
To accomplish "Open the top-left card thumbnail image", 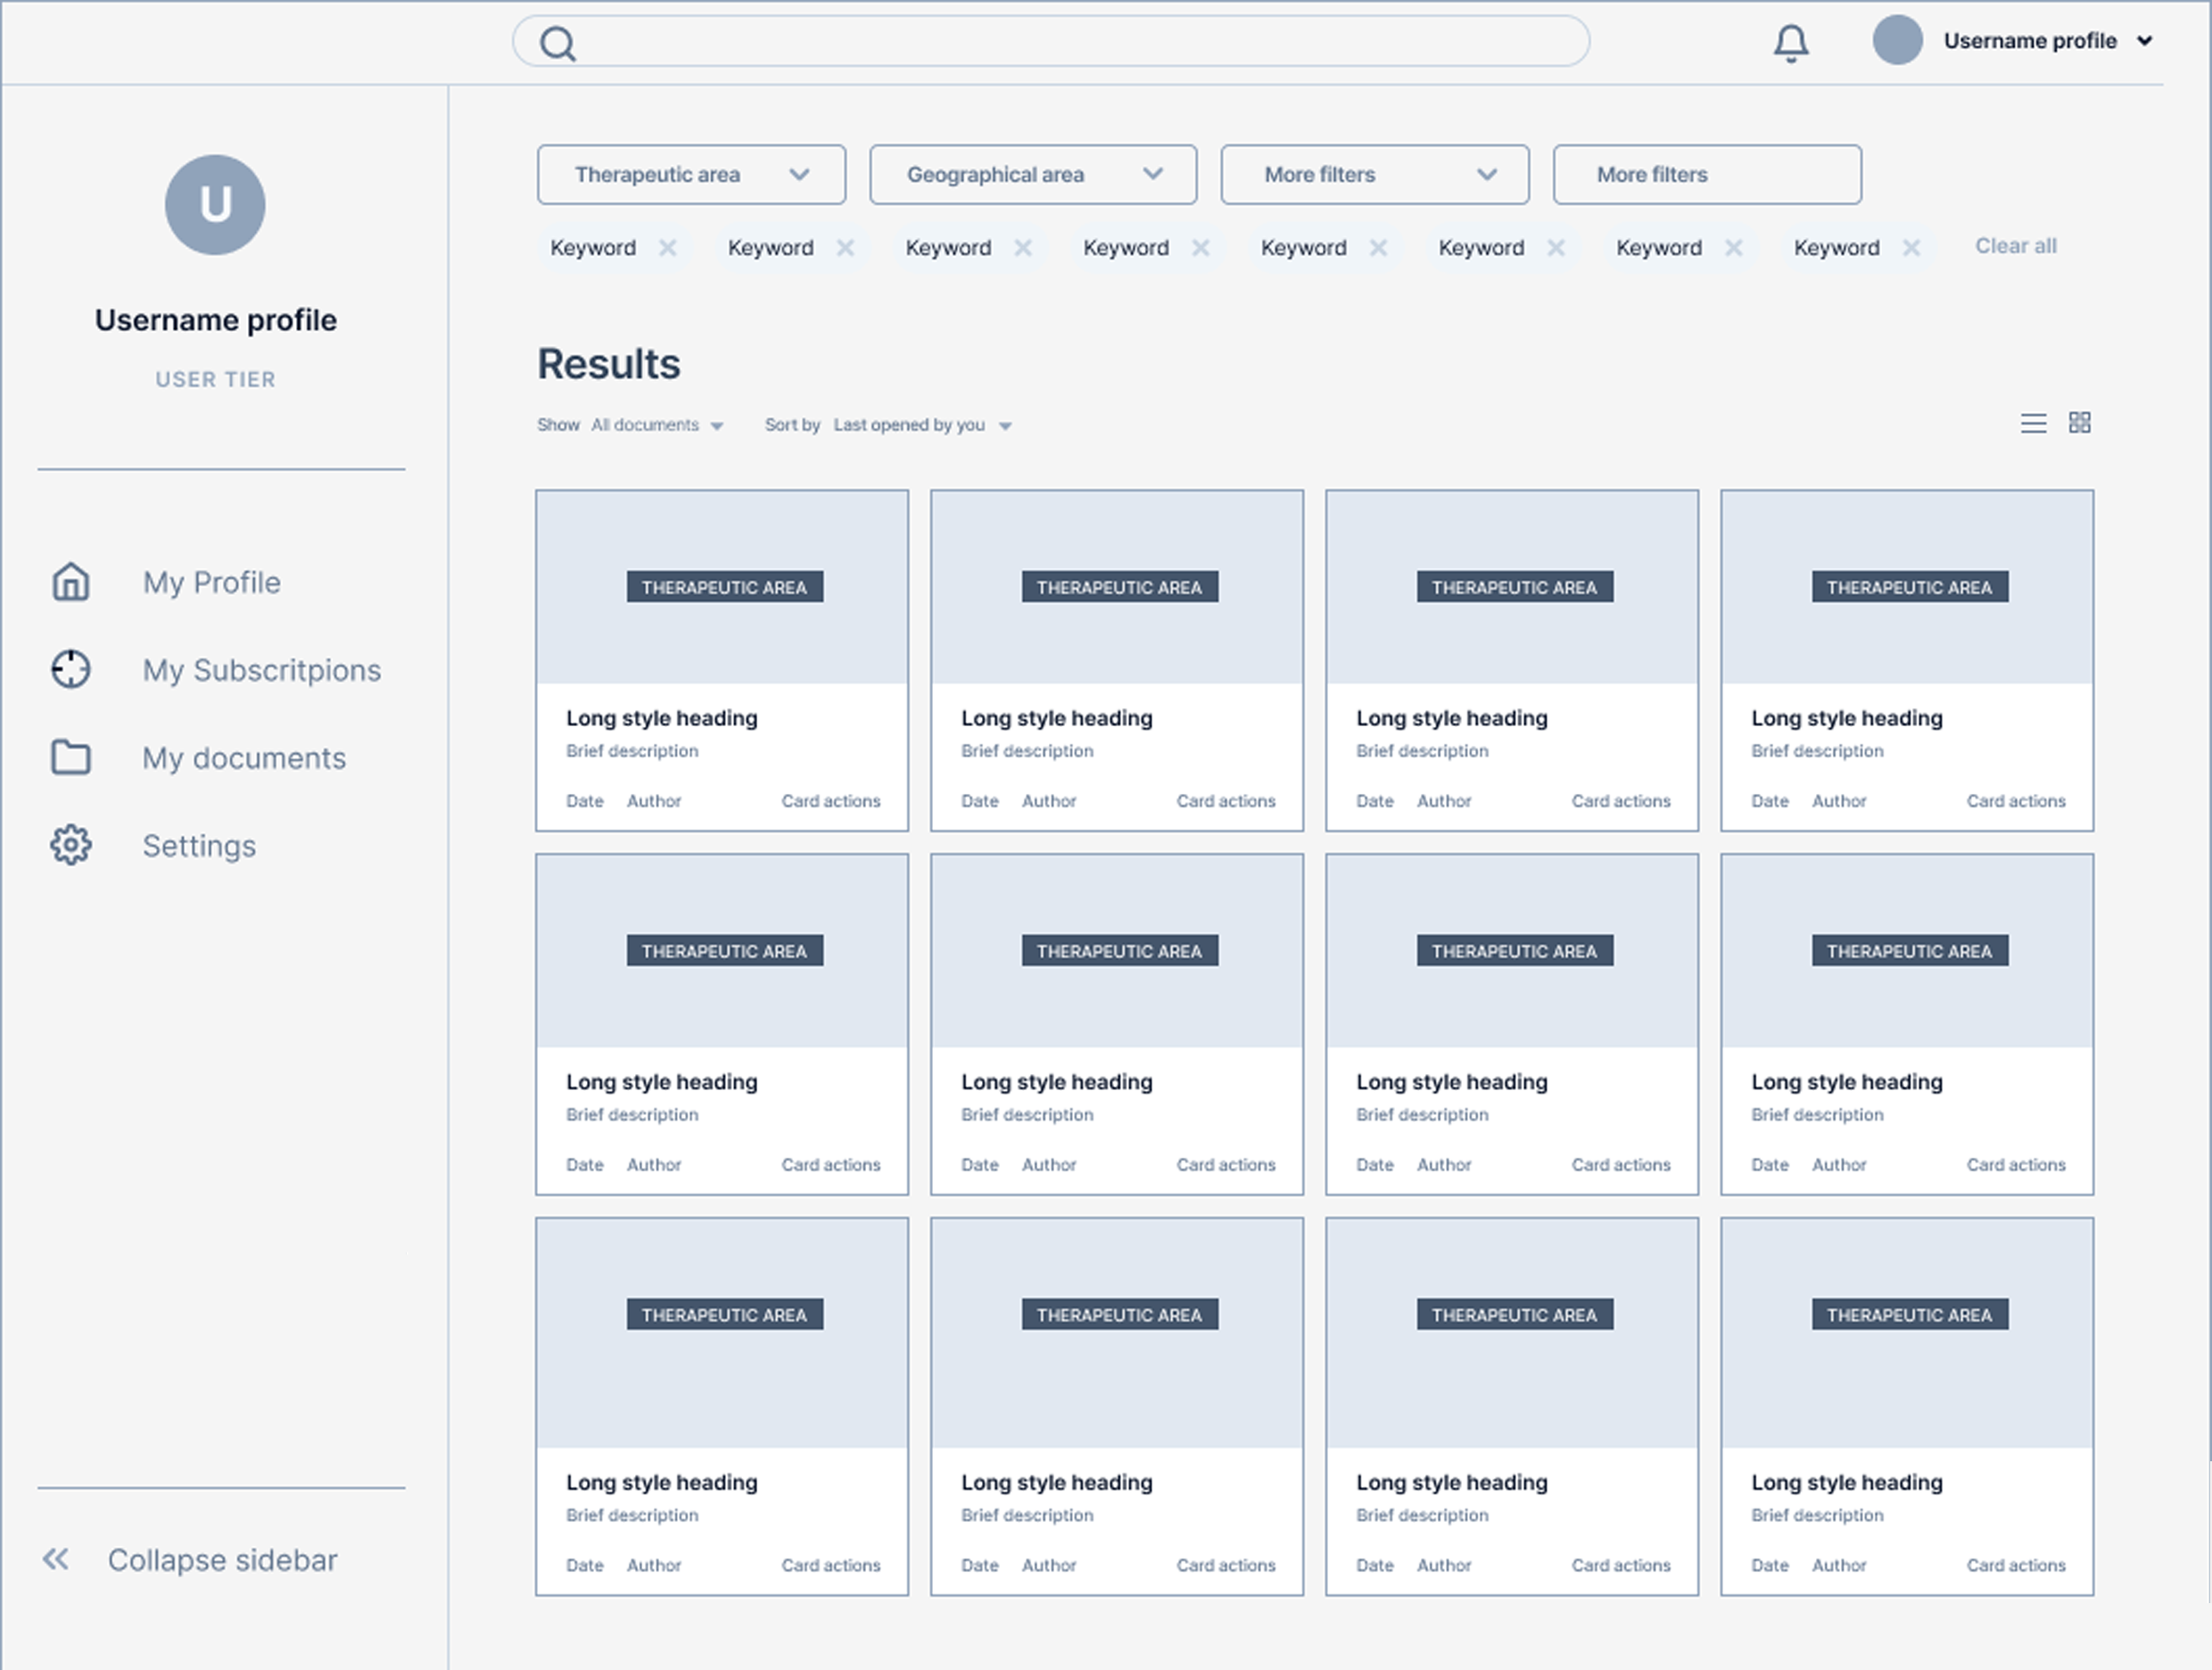I will pyautogui.click(x=722, y=587).
